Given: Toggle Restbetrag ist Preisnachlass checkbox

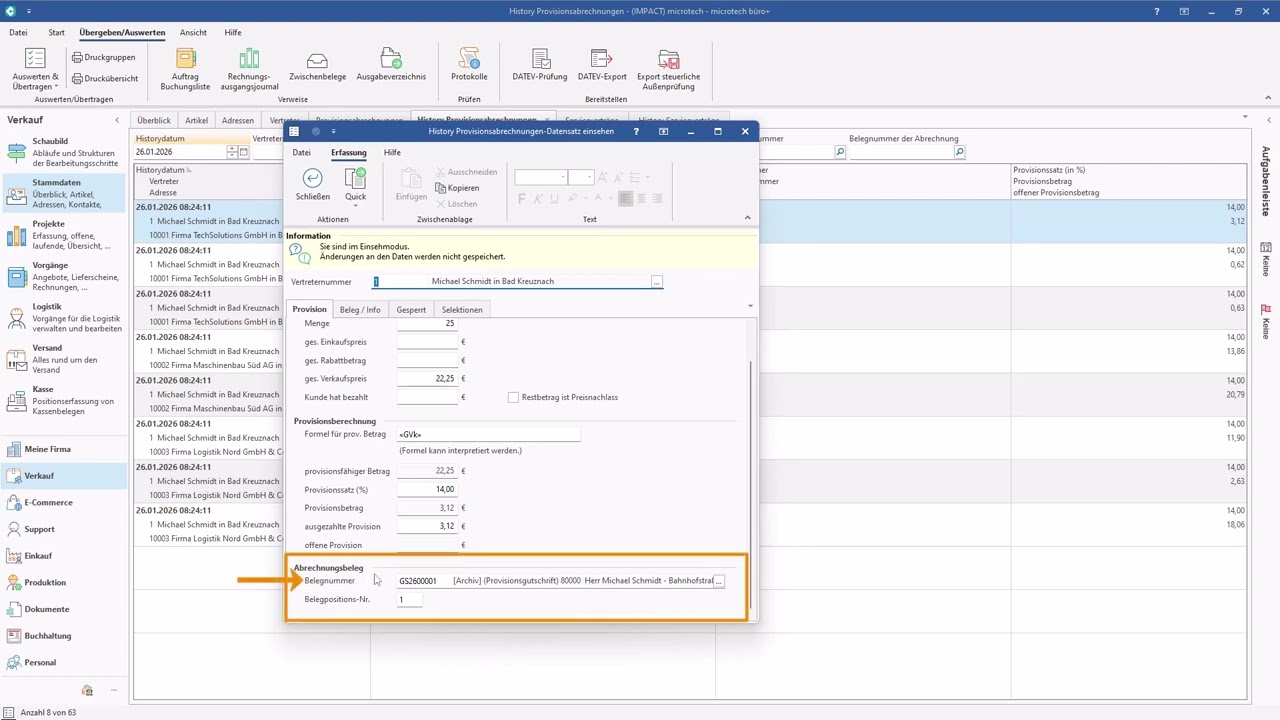Looking at the screenshot, I should tap(513, 397).
